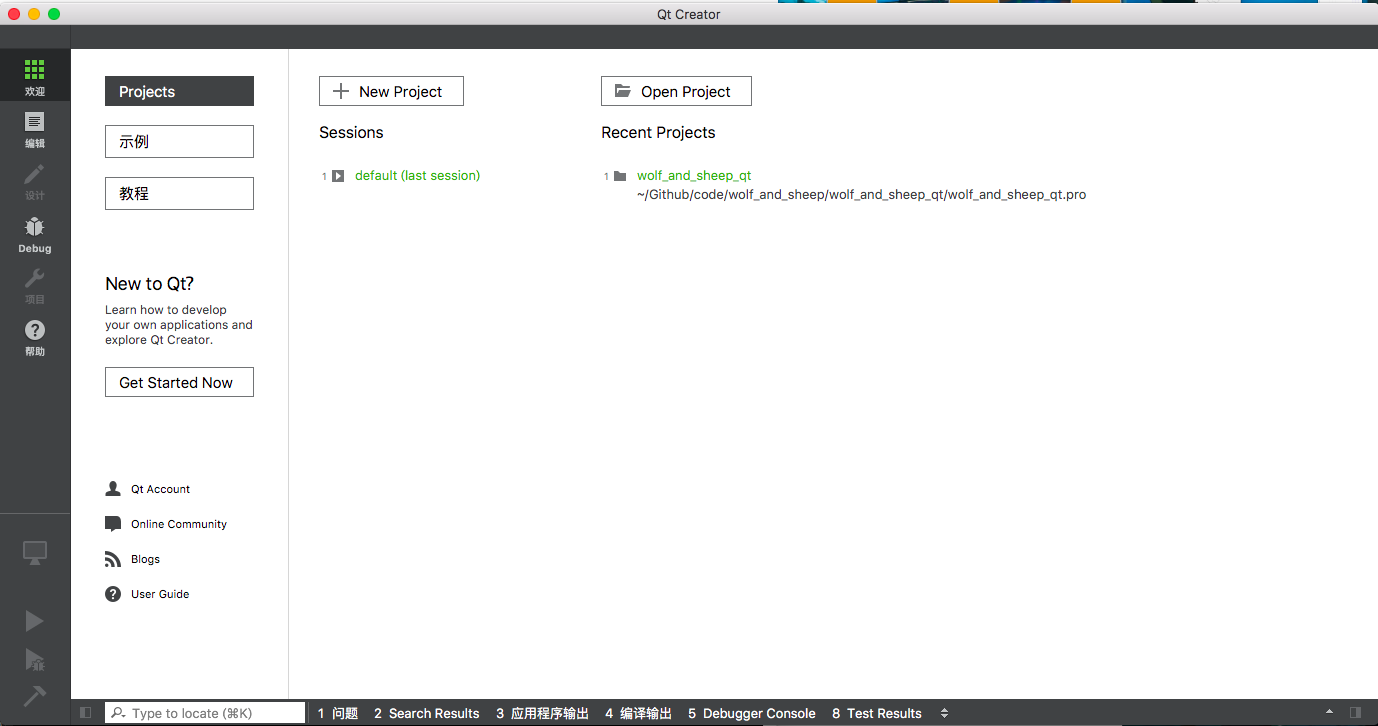1378x726 pixels.
Task: Click the up arrow output pane toggle
Action: pyautogui.click(x=1329, y=713)
